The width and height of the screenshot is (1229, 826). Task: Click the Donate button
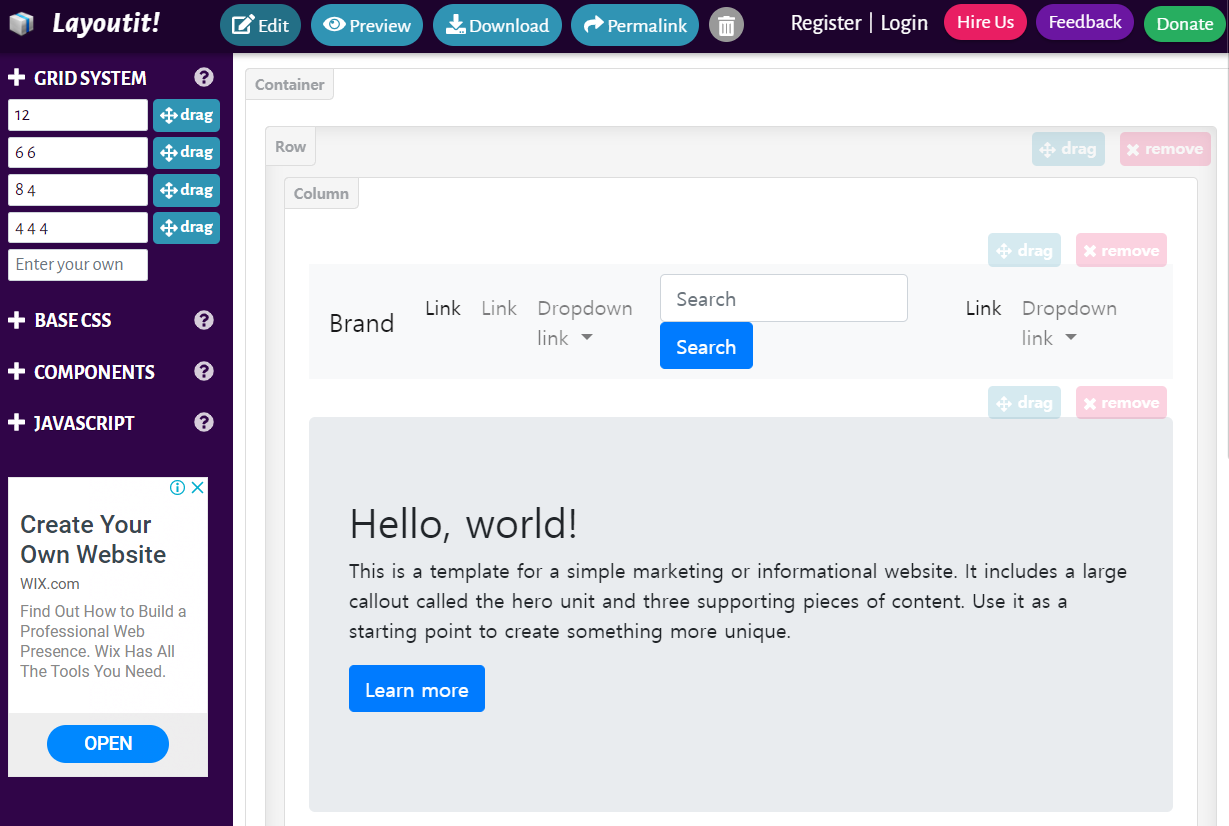[1185, 24]
